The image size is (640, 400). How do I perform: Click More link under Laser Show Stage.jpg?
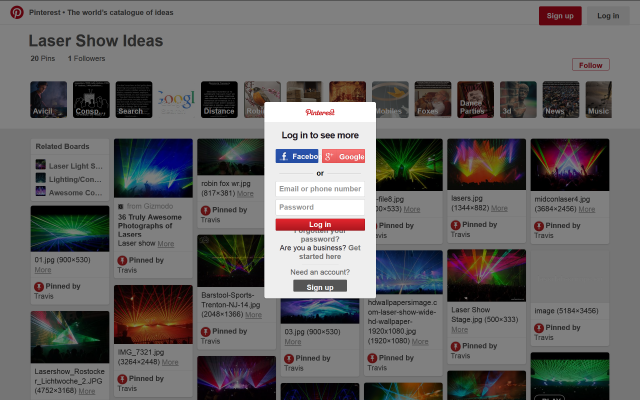click(x=460, y=329)
